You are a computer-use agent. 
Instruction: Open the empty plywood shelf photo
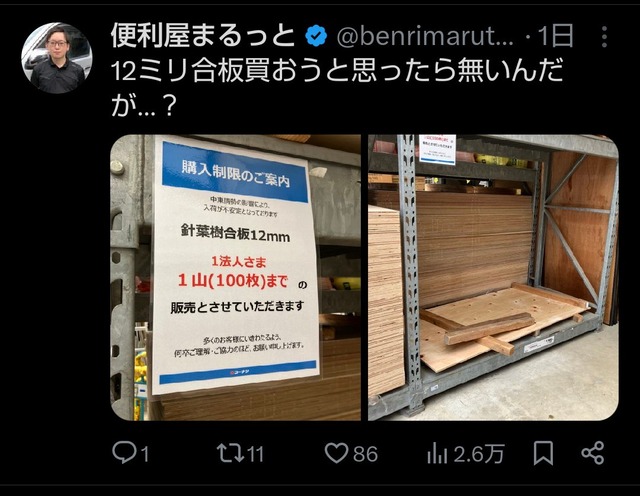tap(493, 278)
